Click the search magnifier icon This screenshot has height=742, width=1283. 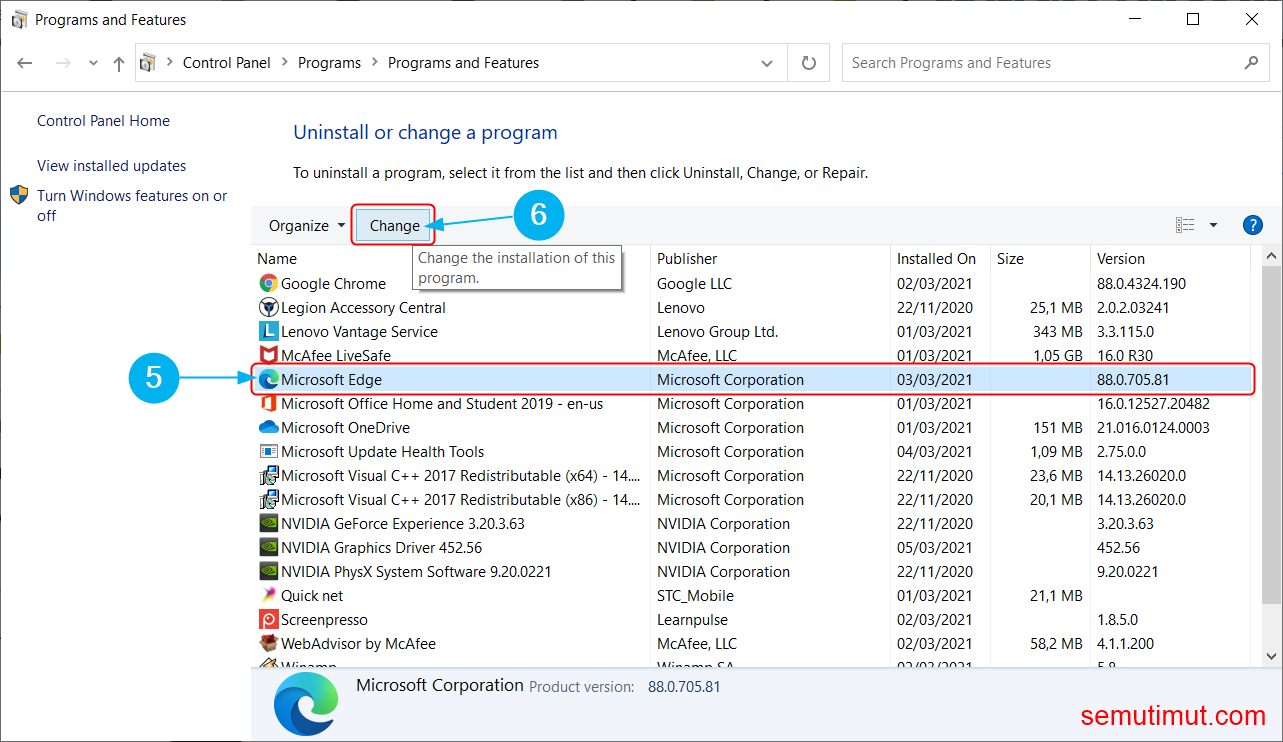(x=1251, y=62)
